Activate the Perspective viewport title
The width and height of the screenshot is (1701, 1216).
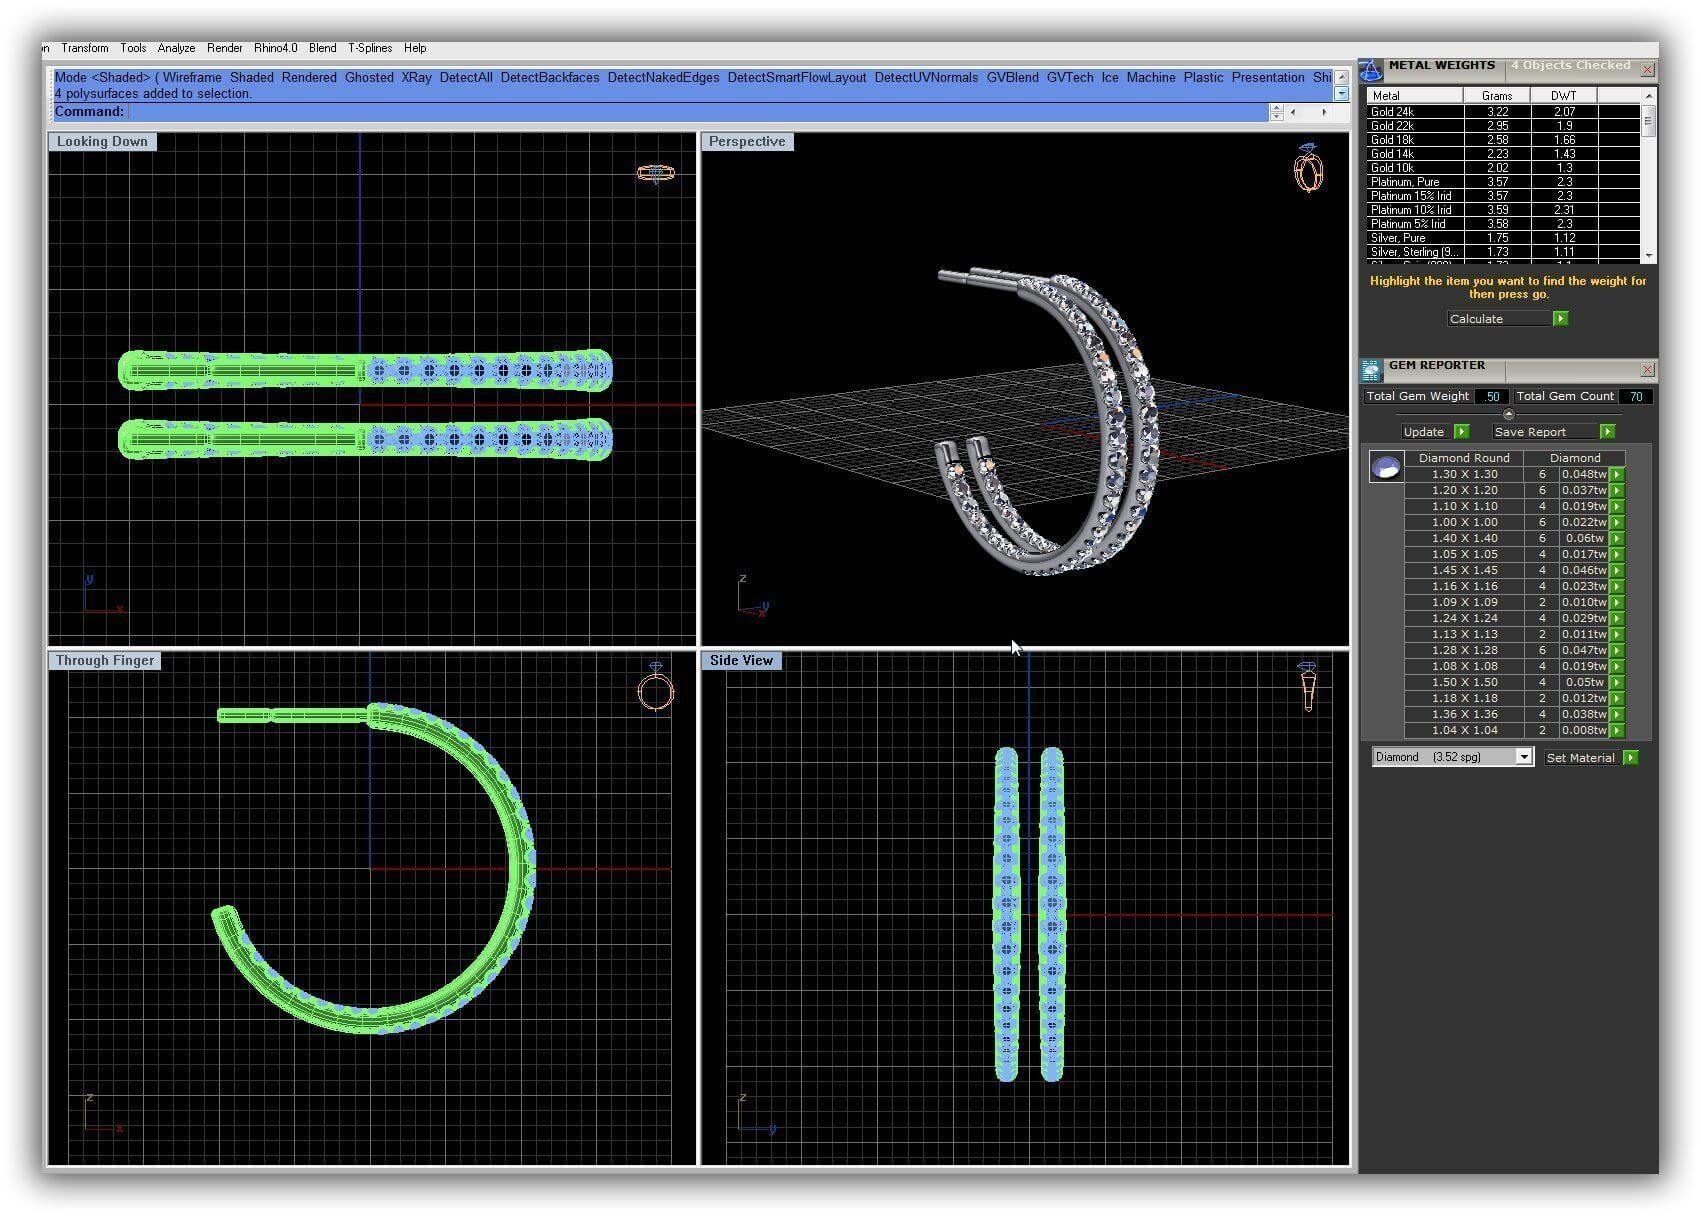click(747, 141)
